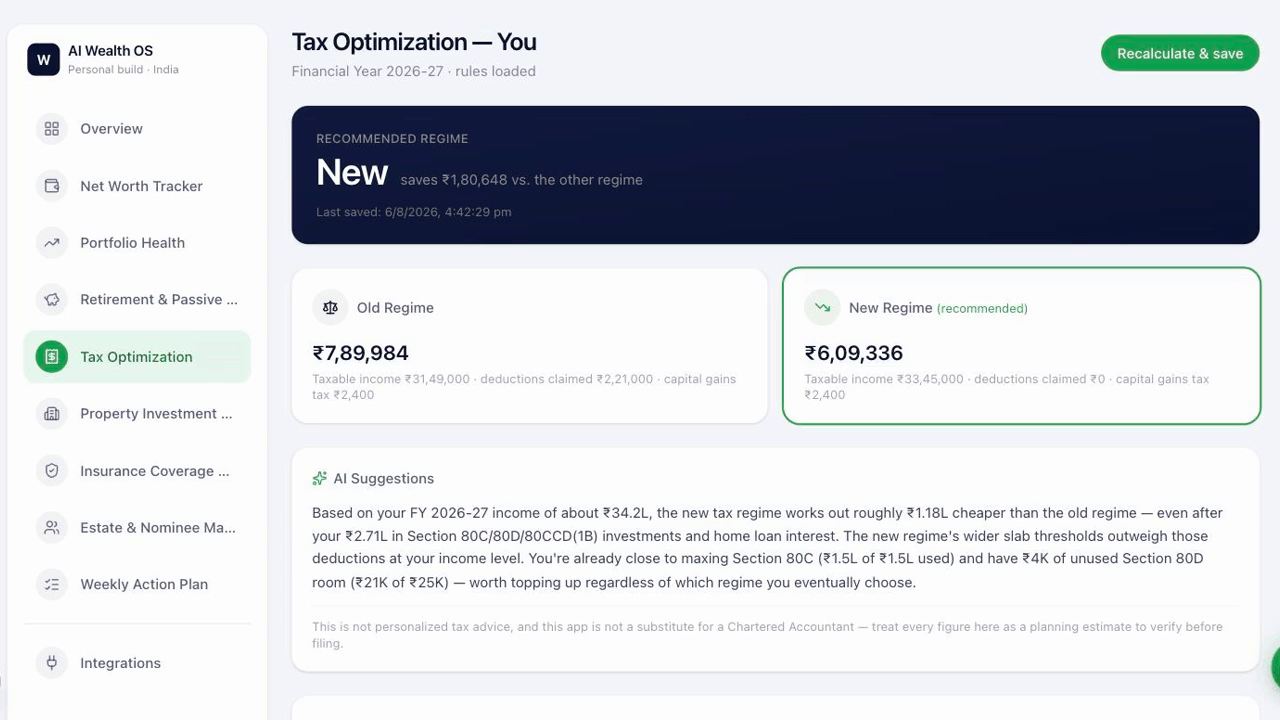
Task: Click the AI Wealth OS logo icon
Action: coord(43,60)
